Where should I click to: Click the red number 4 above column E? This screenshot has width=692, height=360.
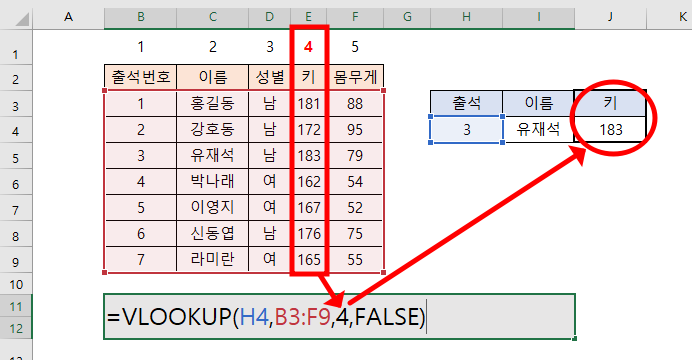pyautogui.click(x=308, y=47)
